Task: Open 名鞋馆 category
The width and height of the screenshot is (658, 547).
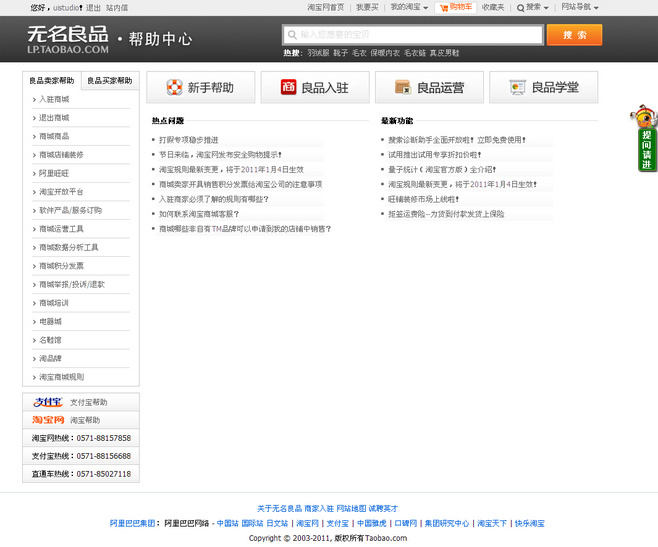Action: pyautogui.click(x=50, y=340)
